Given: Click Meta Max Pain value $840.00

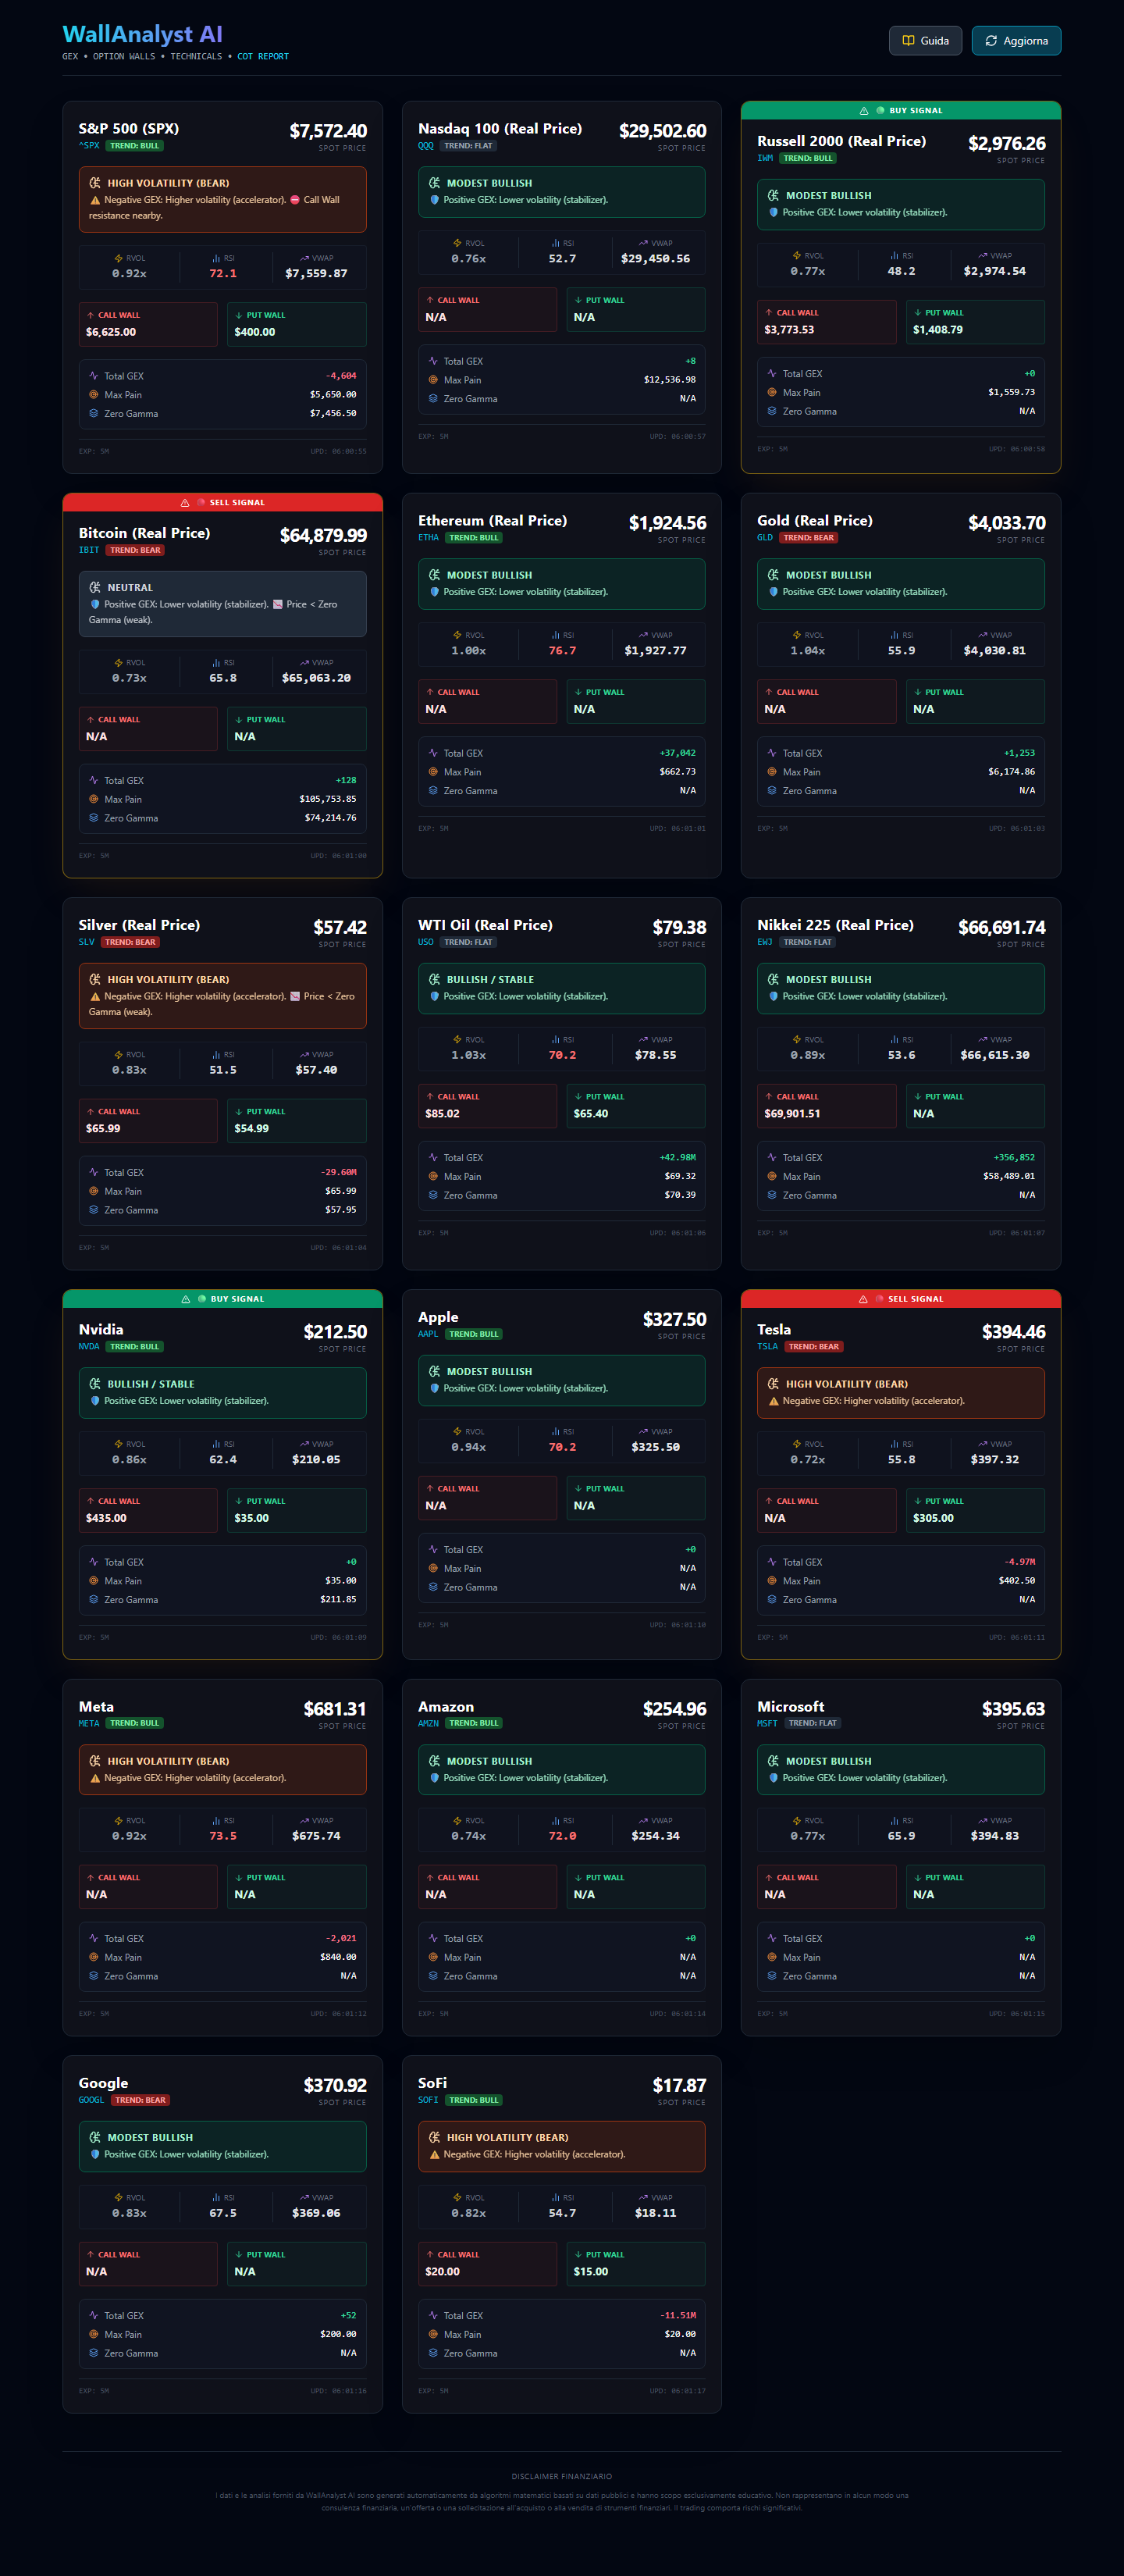Looking at the screenshot, I should [338, 1957].
